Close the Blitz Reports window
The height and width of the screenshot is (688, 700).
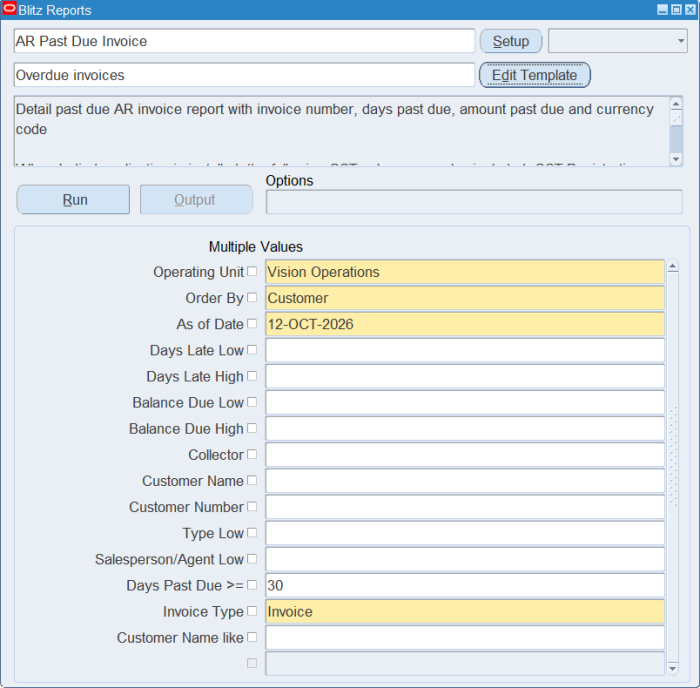point(690,9)
